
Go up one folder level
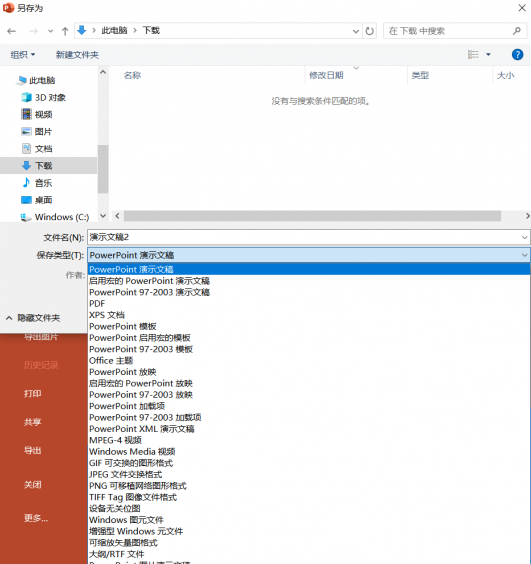65,31
